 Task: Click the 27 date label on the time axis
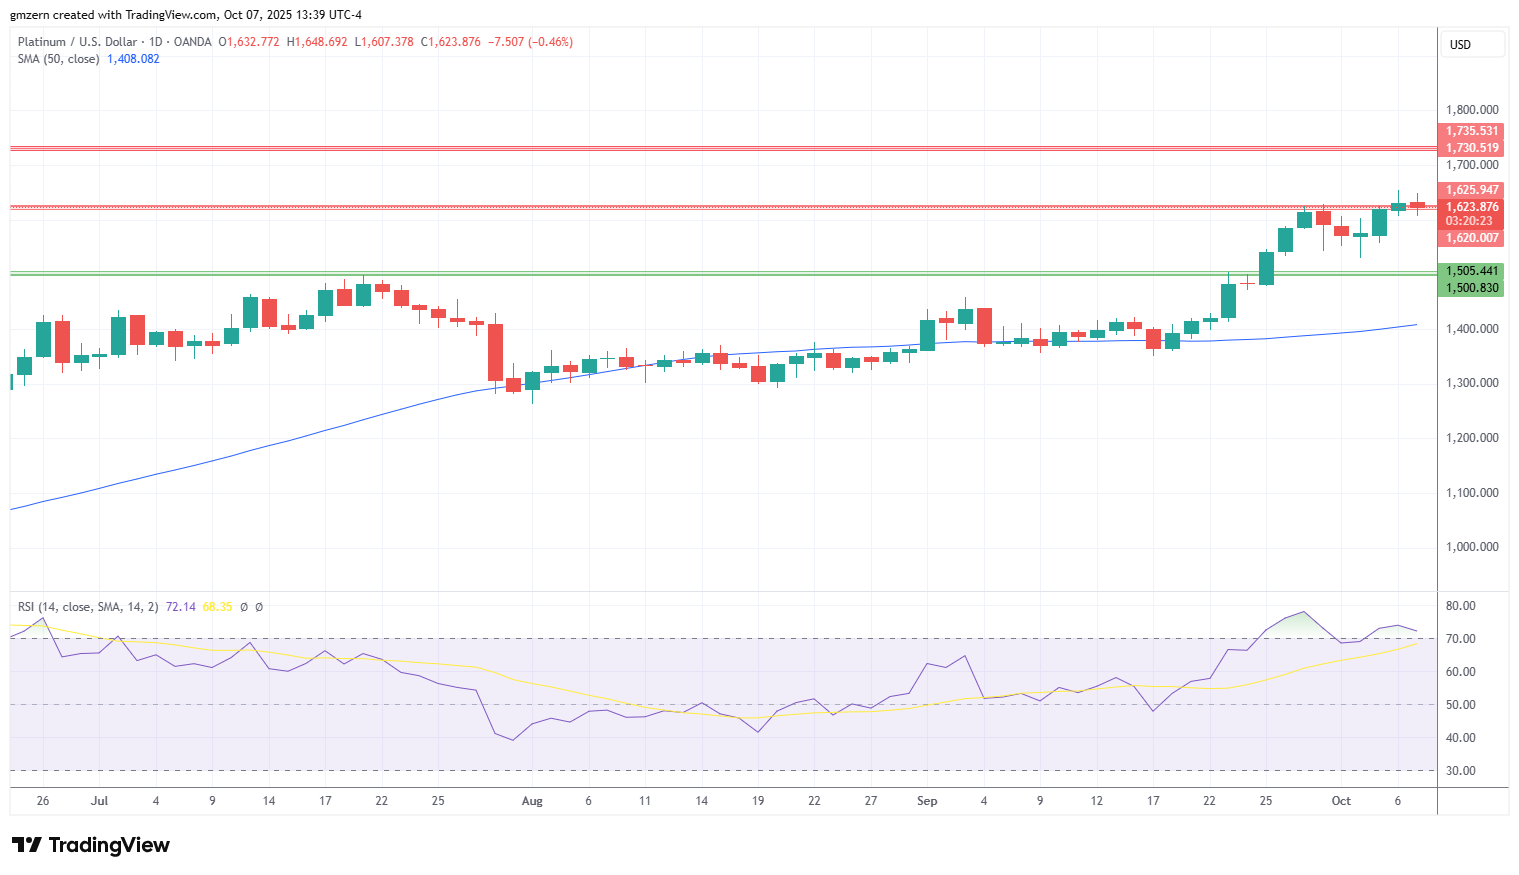coord(871,801)
